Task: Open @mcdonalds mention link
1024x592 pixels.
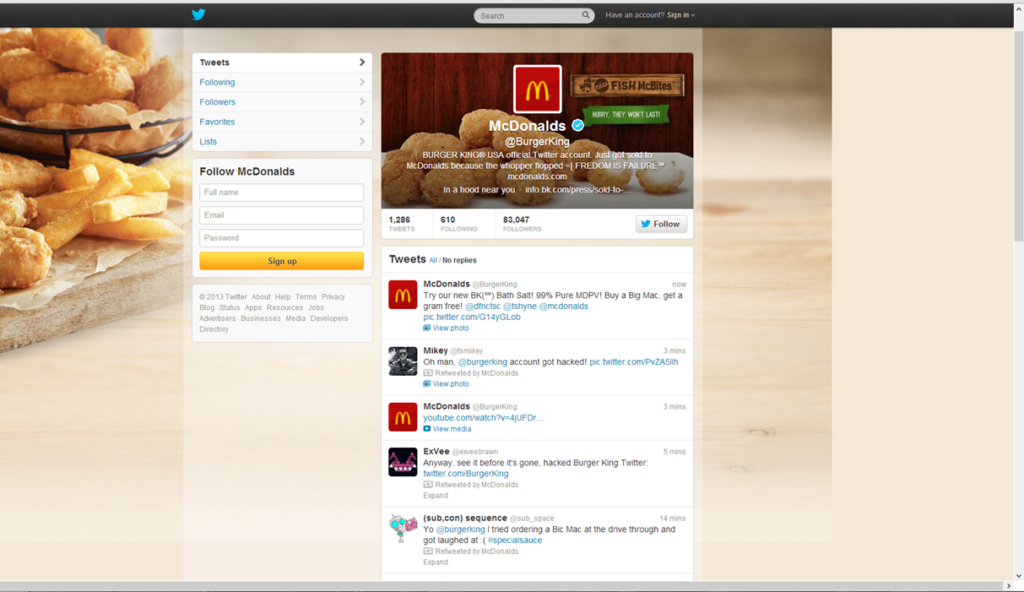Action: pos(564,306)
